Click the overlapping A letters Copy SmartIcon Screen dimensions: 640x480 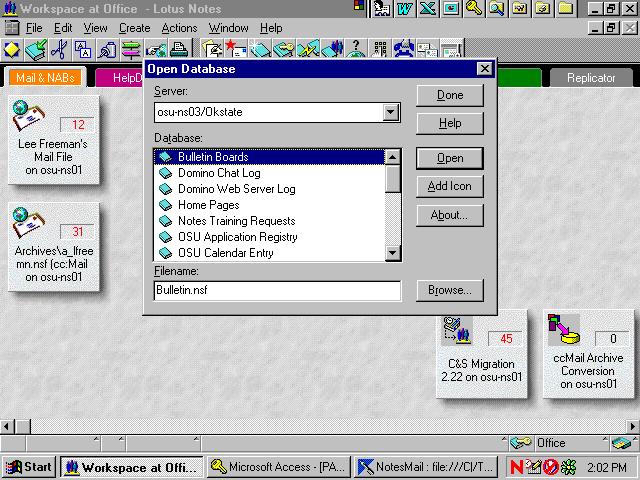click(x=83, y=50)
